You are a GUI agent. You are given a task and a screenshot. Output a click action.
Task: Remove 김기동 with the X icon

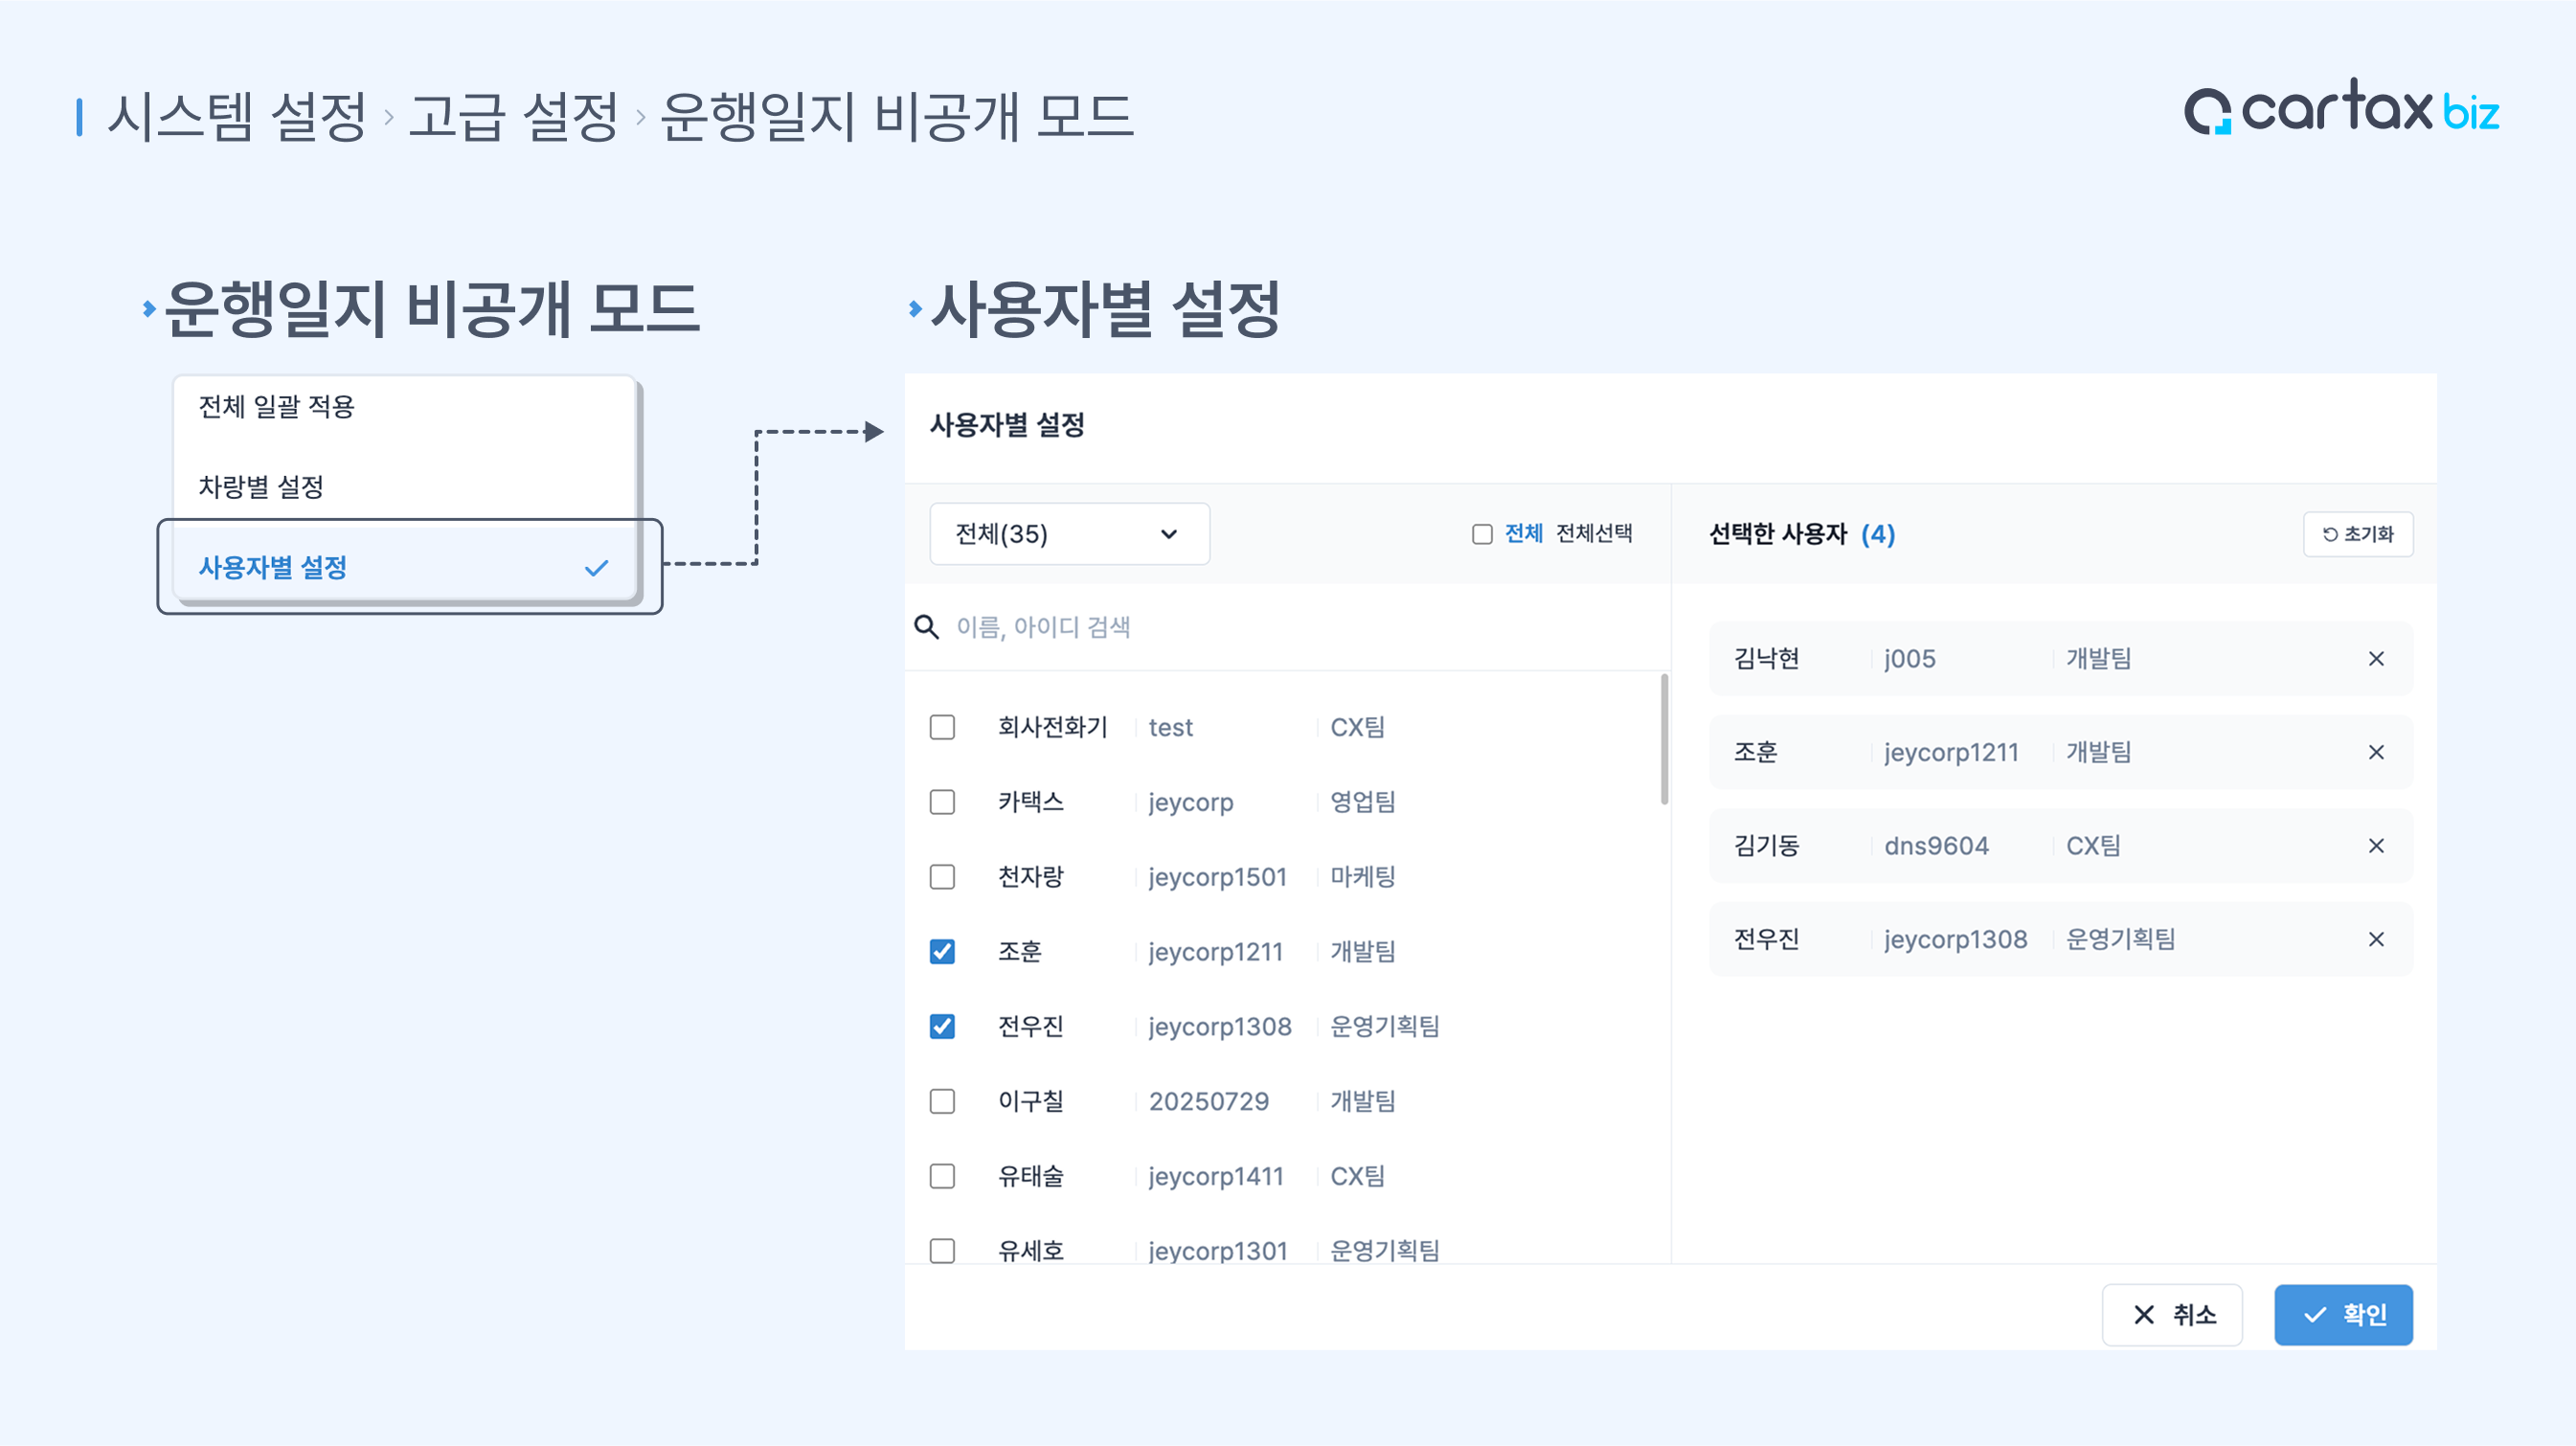pyautogui.click(x=2375, y=846)
